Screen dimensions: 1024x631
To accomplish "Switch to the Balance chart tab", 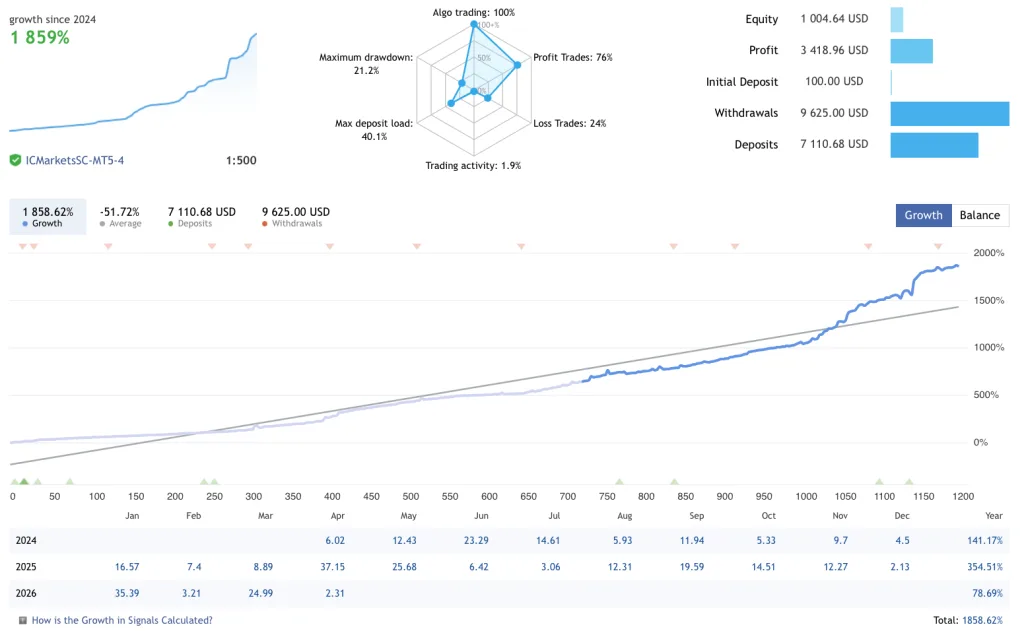I will click(980, 215).
